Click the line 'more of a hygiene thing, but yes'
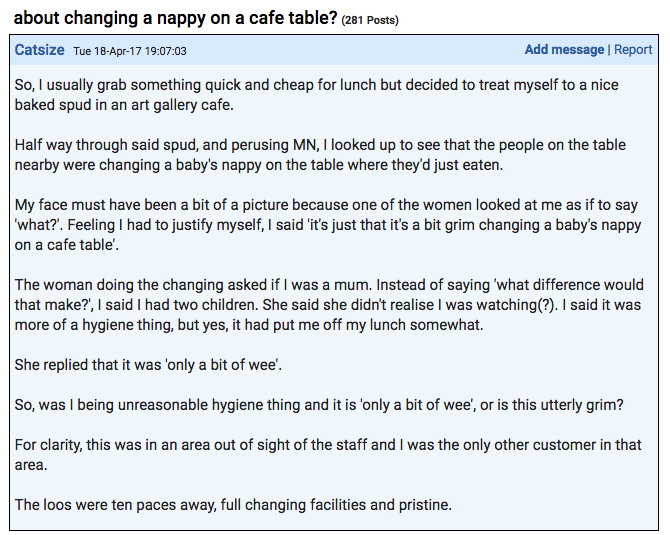670x535 pixels. click(249, 325)
